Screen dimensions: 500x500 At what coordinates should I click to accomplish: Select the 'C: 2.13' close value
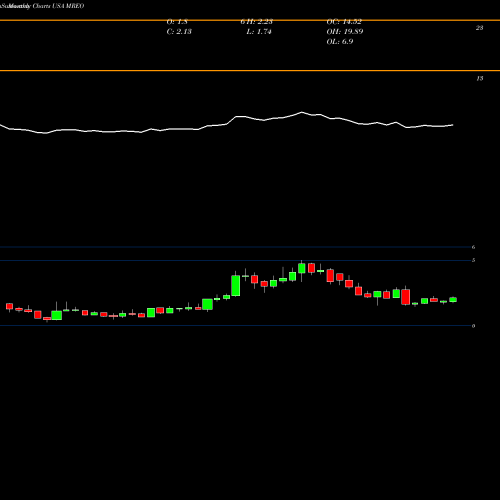click(x=179, y=32)
